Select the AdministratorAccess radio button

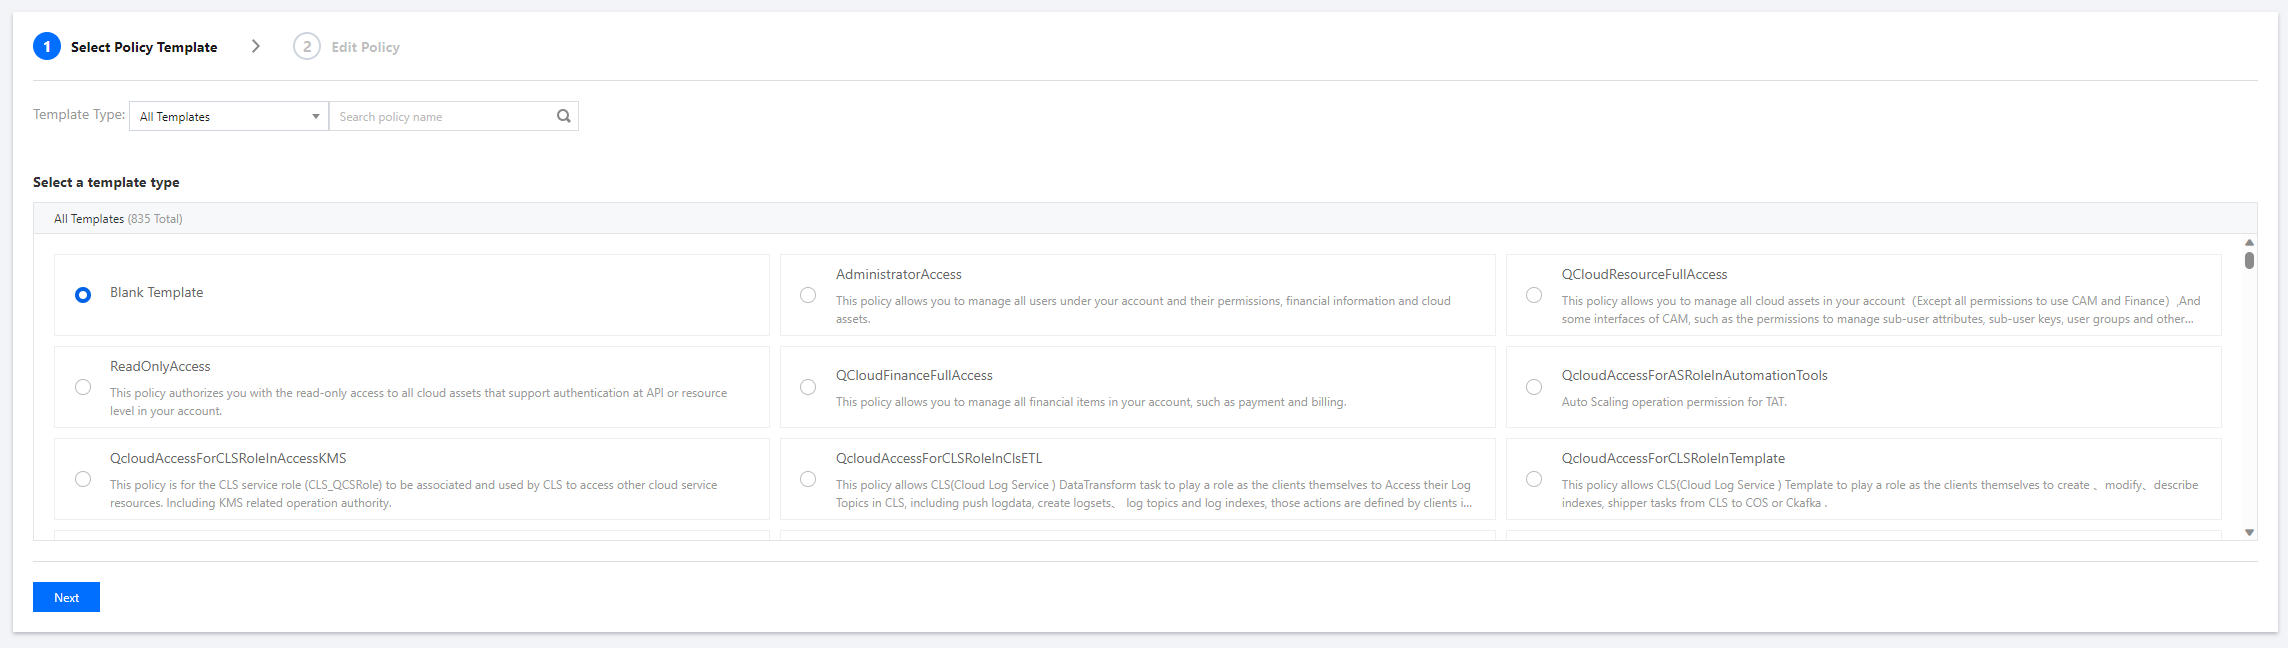click(808, 295)
